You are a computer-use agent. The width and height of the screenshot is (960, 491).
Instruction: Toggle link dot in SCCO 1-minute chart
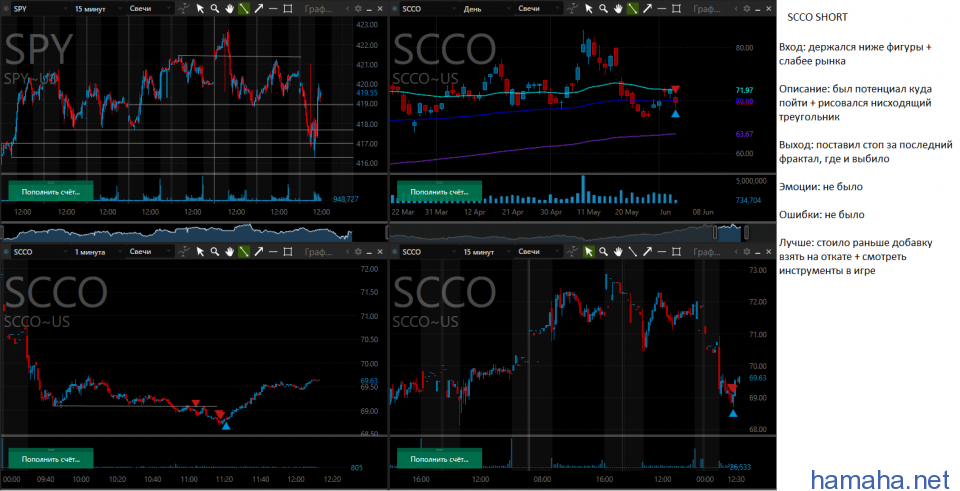coord(6,251)
